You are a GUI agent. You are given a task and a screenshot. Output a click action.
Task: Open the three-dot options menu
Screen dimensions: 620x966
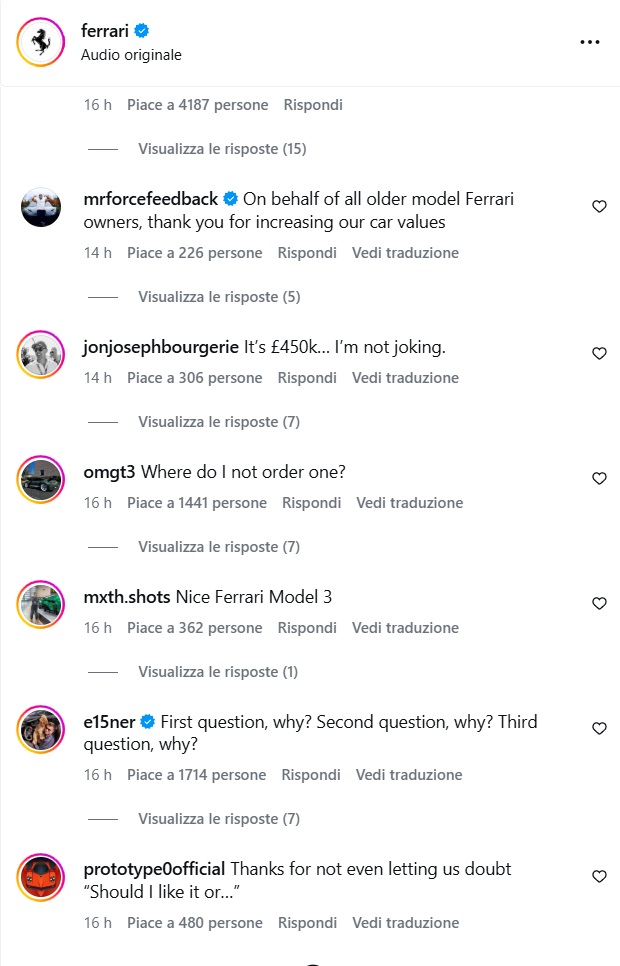point(590,42)
